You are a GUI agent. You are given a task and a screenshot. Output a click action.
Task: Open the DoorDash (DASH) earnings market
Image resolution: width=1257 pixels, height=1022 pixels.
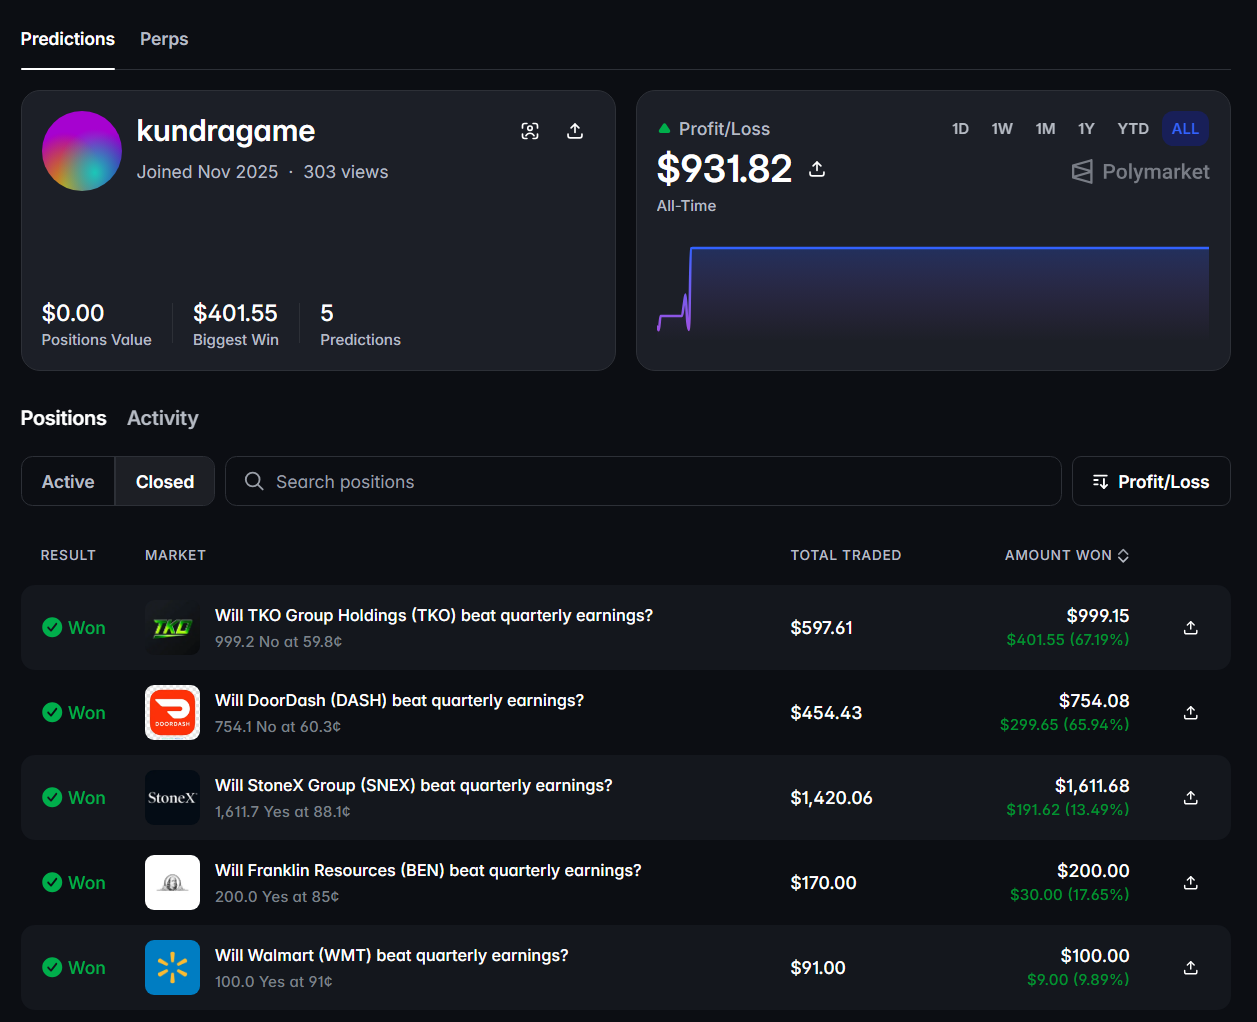click(399, 701)
